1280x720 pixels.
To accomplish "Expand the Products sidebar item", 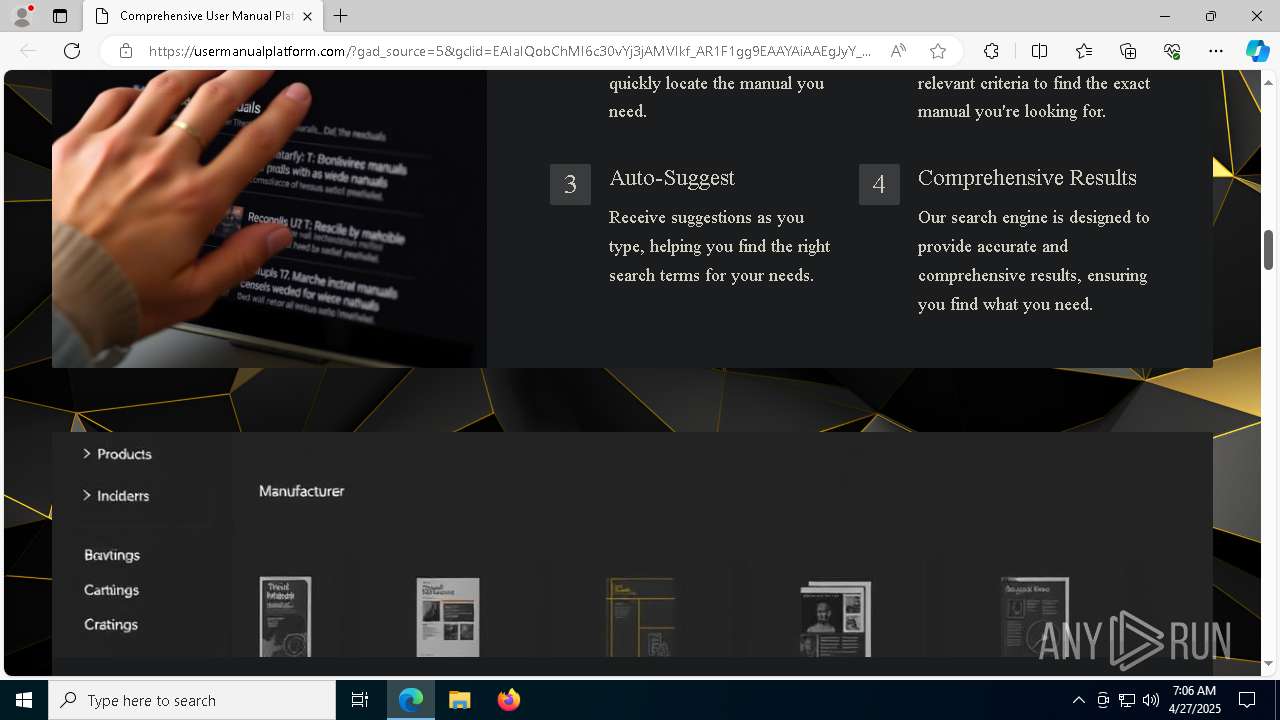I will coord(117,454).
